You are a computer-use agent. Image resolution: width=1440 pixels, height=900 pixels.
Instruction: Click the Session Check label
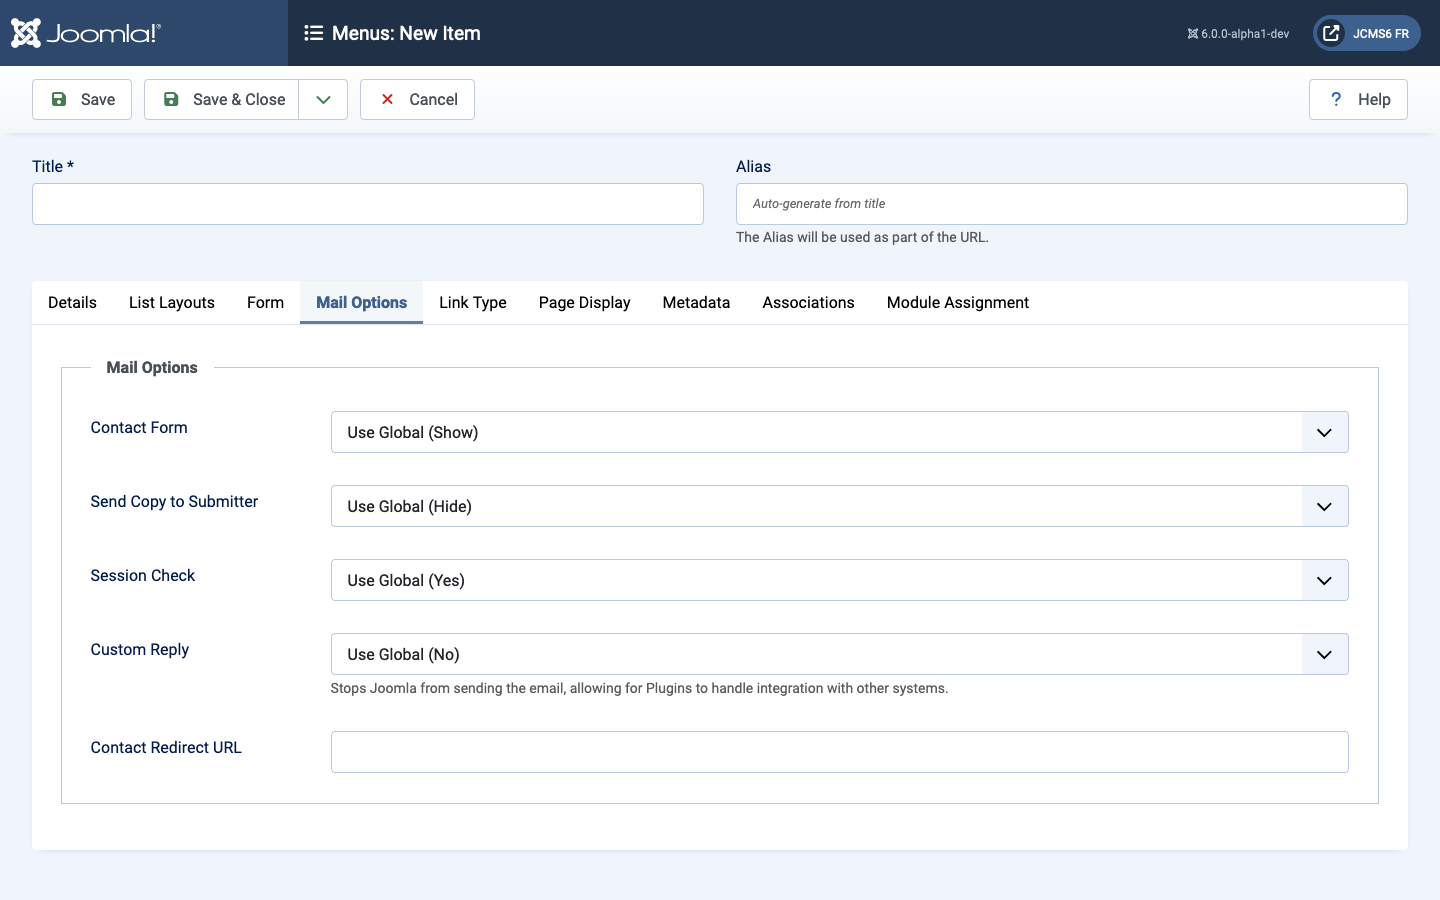point(143,575)
